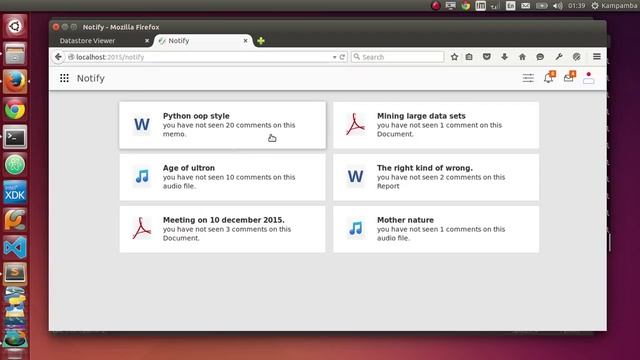Close the Datastore Viewer tab

[x=147, y=41]
